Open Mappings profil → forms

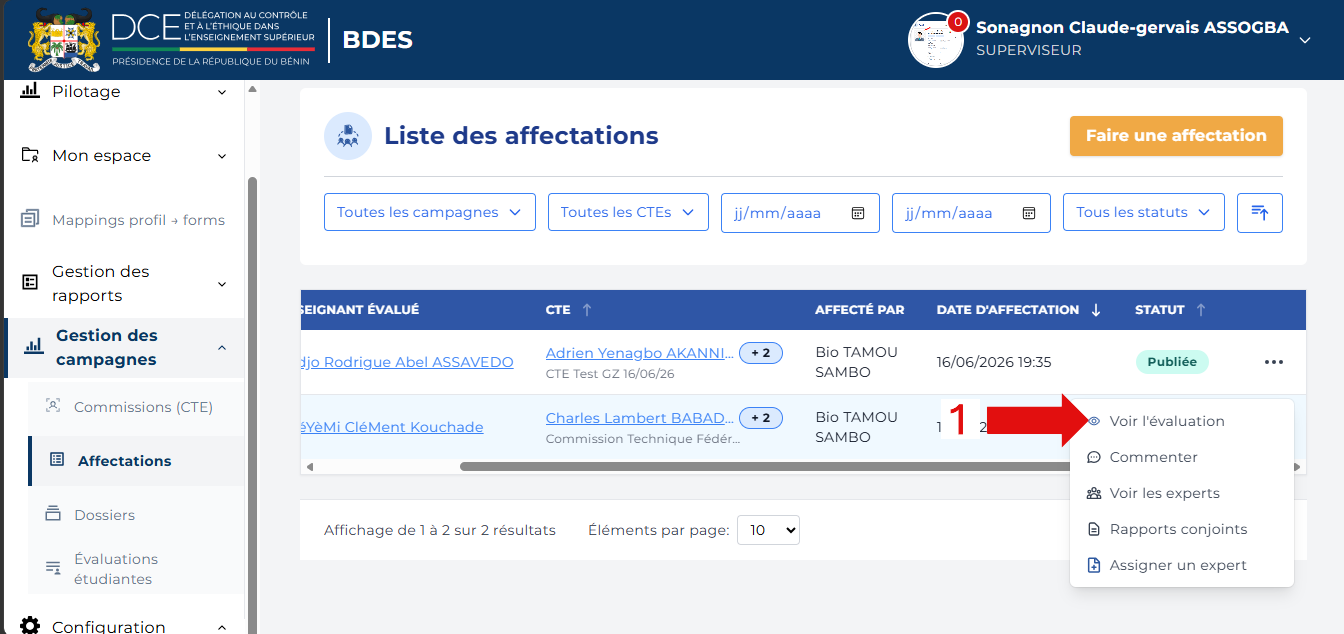[138, 220]
